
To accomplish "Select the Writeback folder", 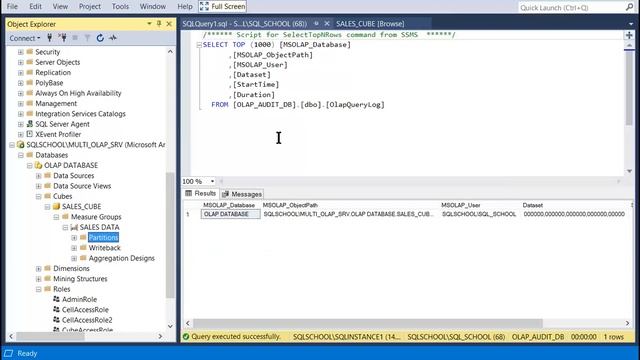I will pos(104,248).
